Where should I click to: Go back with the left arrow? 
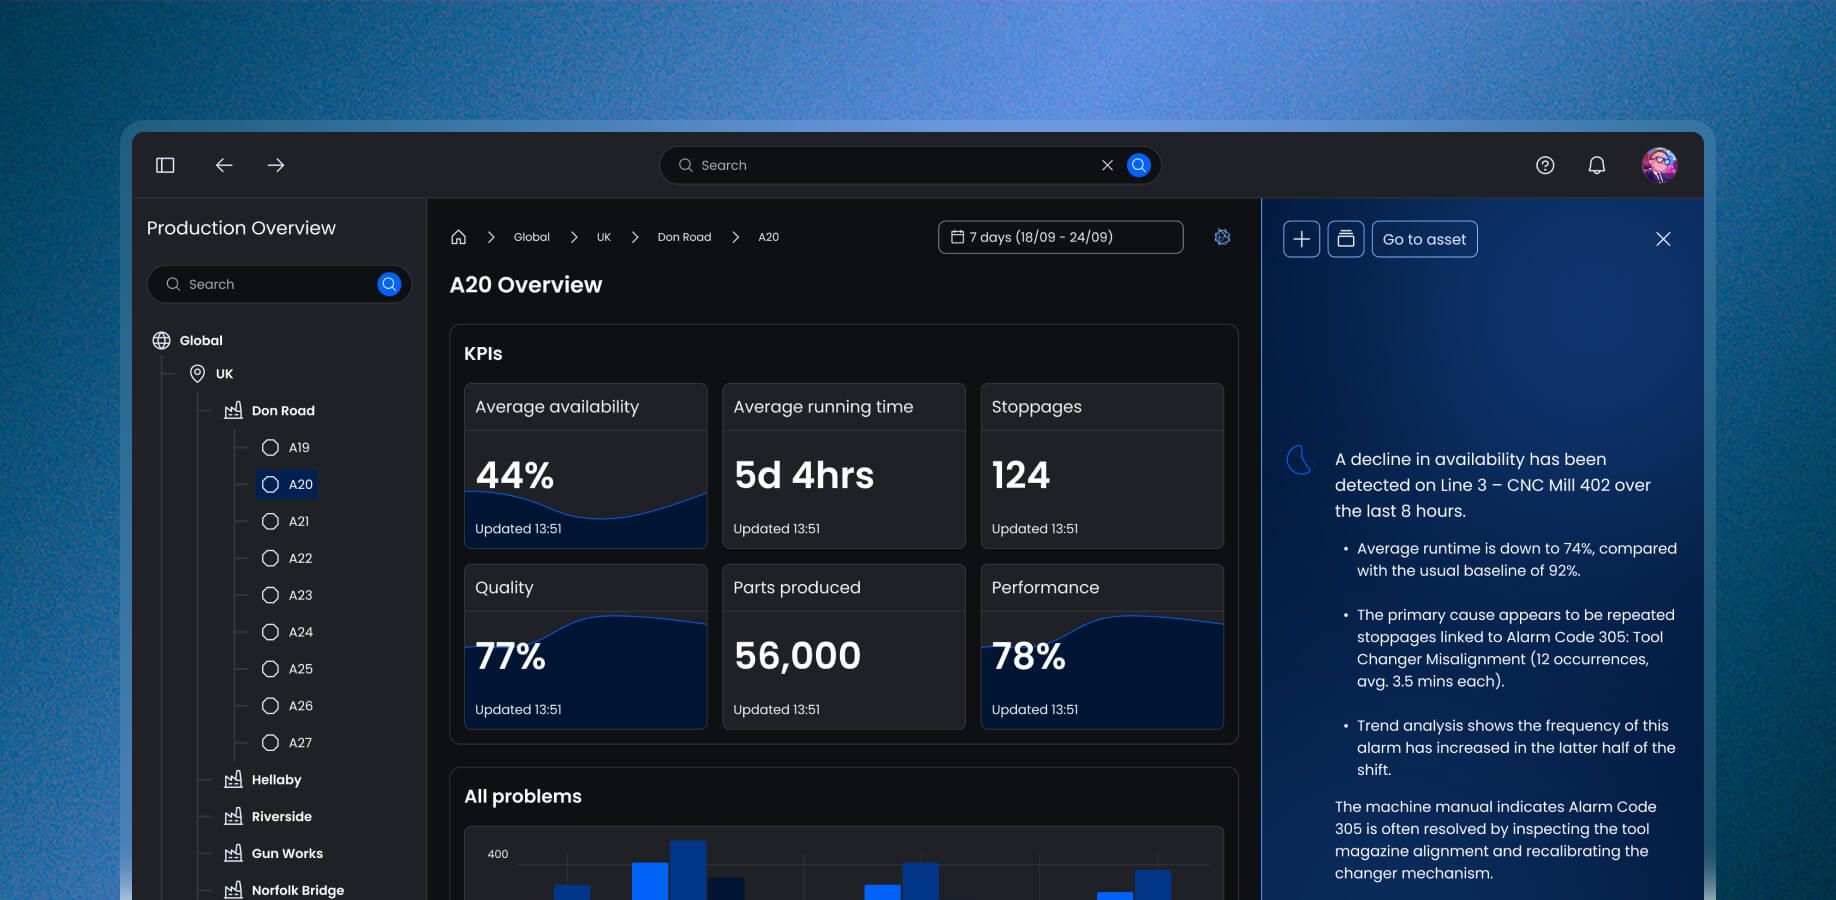pos(224,165)
